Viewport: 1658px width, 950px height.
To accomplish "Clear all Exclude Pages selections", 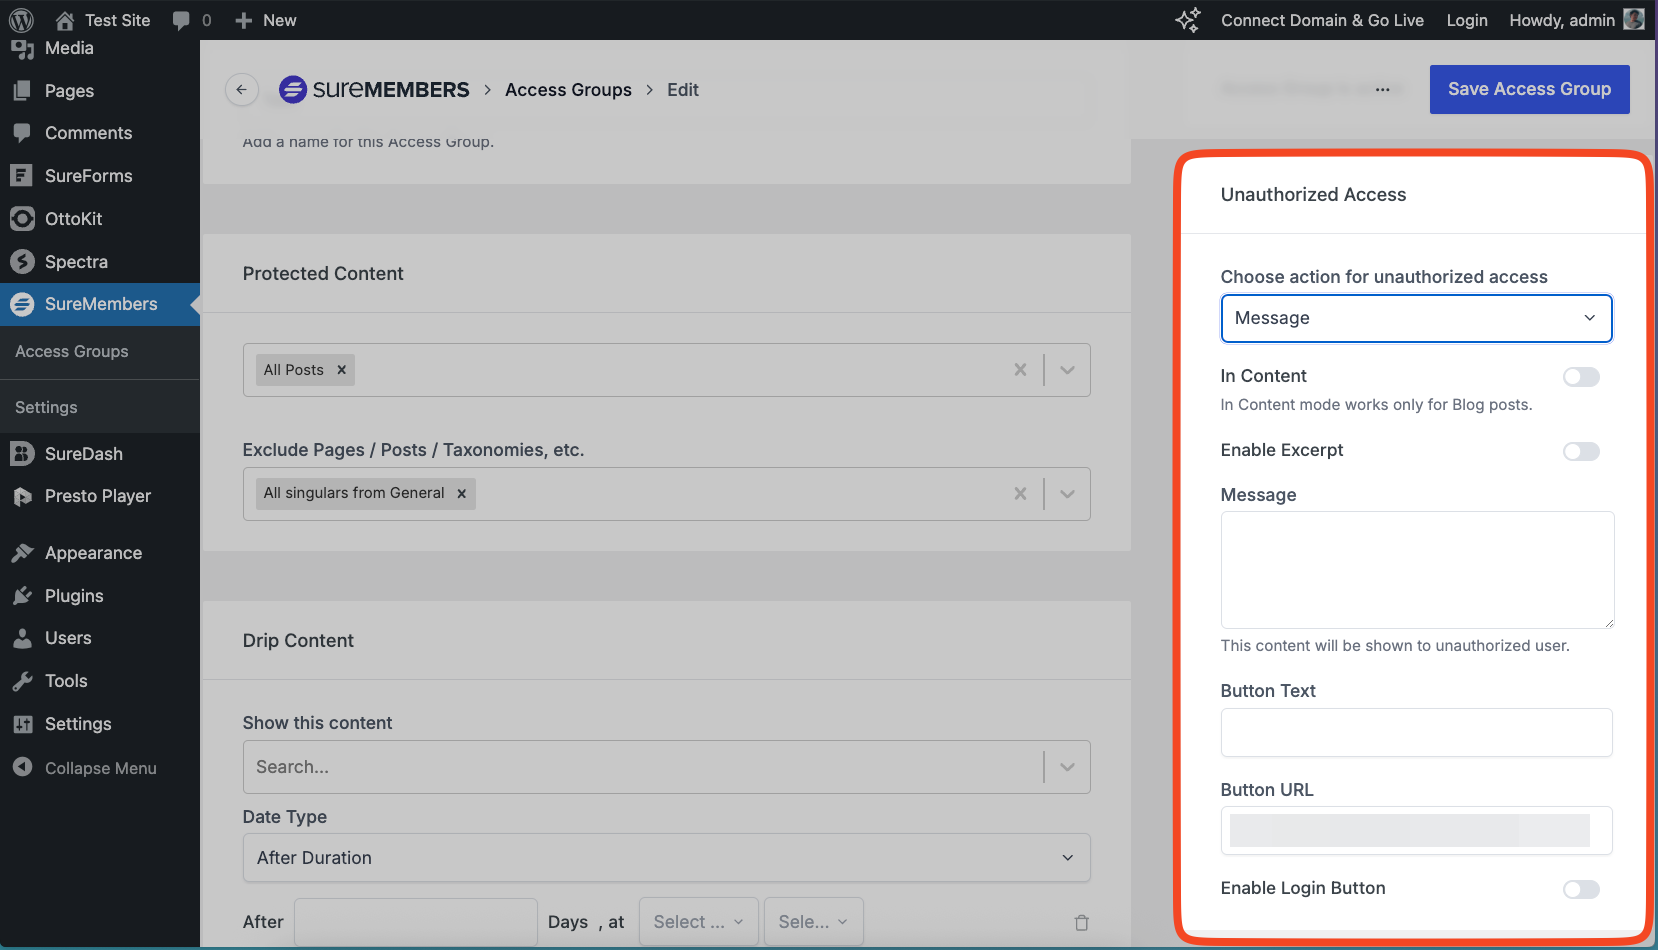I will point(1020,493).
